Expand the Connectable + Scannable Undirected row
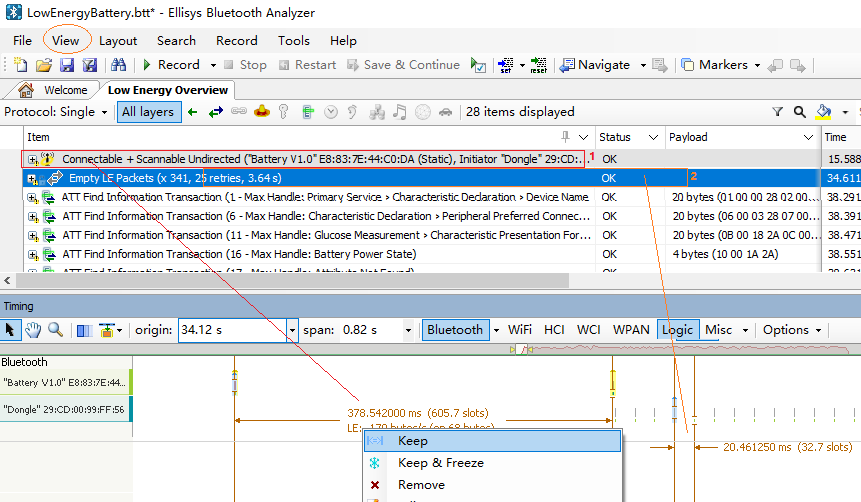The image size is (861, 502). pyautogui.click(x=33, y=160)
